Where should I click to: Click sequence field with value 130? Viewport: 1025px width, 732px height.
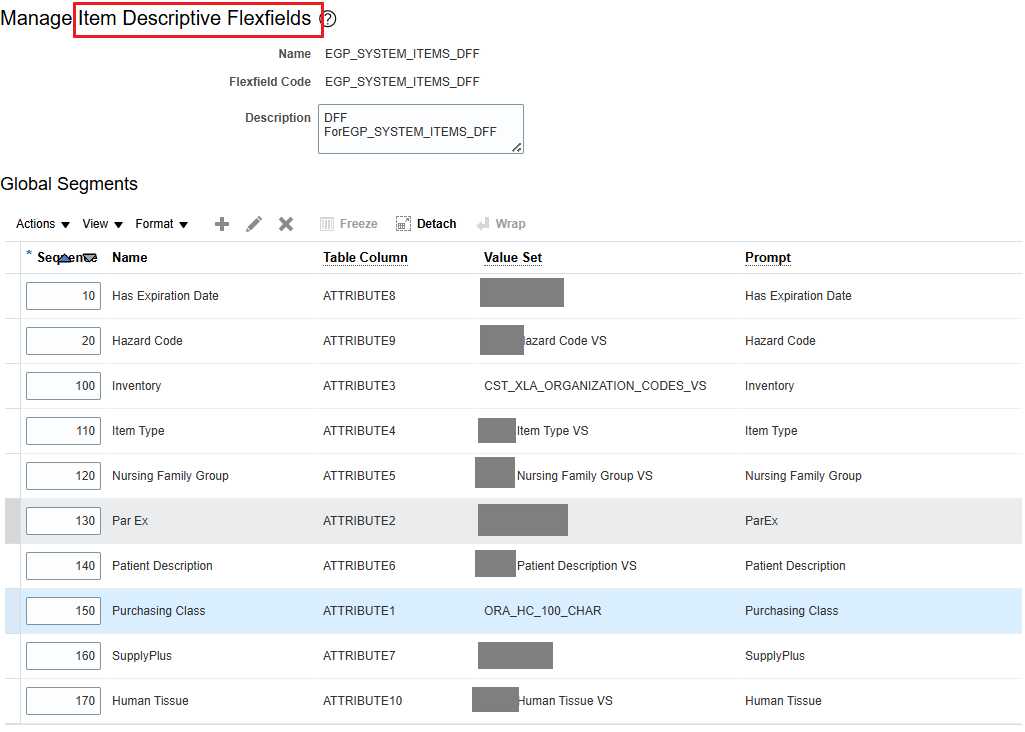pyautogui.click(x=63, y=522)
